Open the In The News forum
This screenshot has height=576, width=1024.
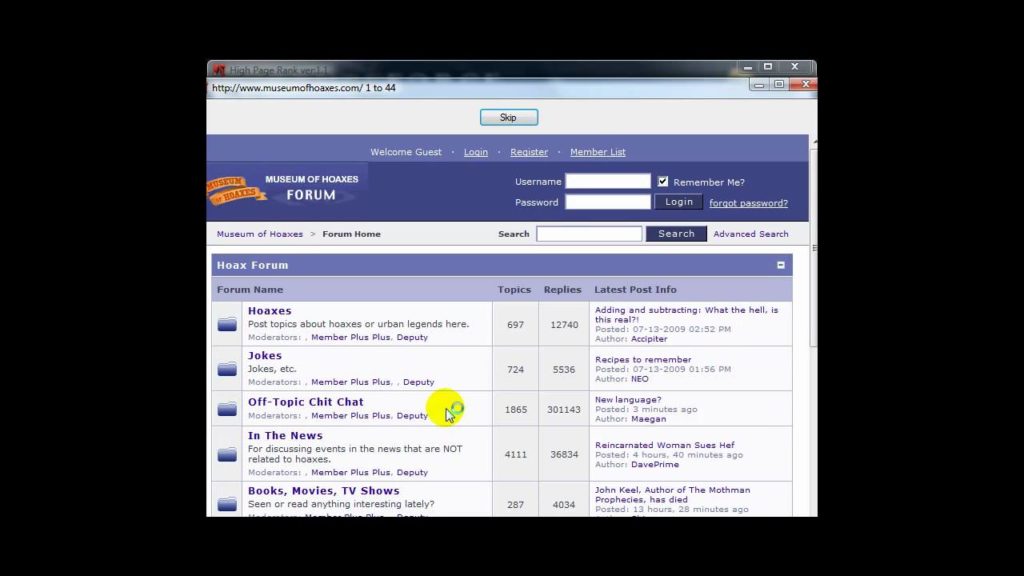[285, 436]
